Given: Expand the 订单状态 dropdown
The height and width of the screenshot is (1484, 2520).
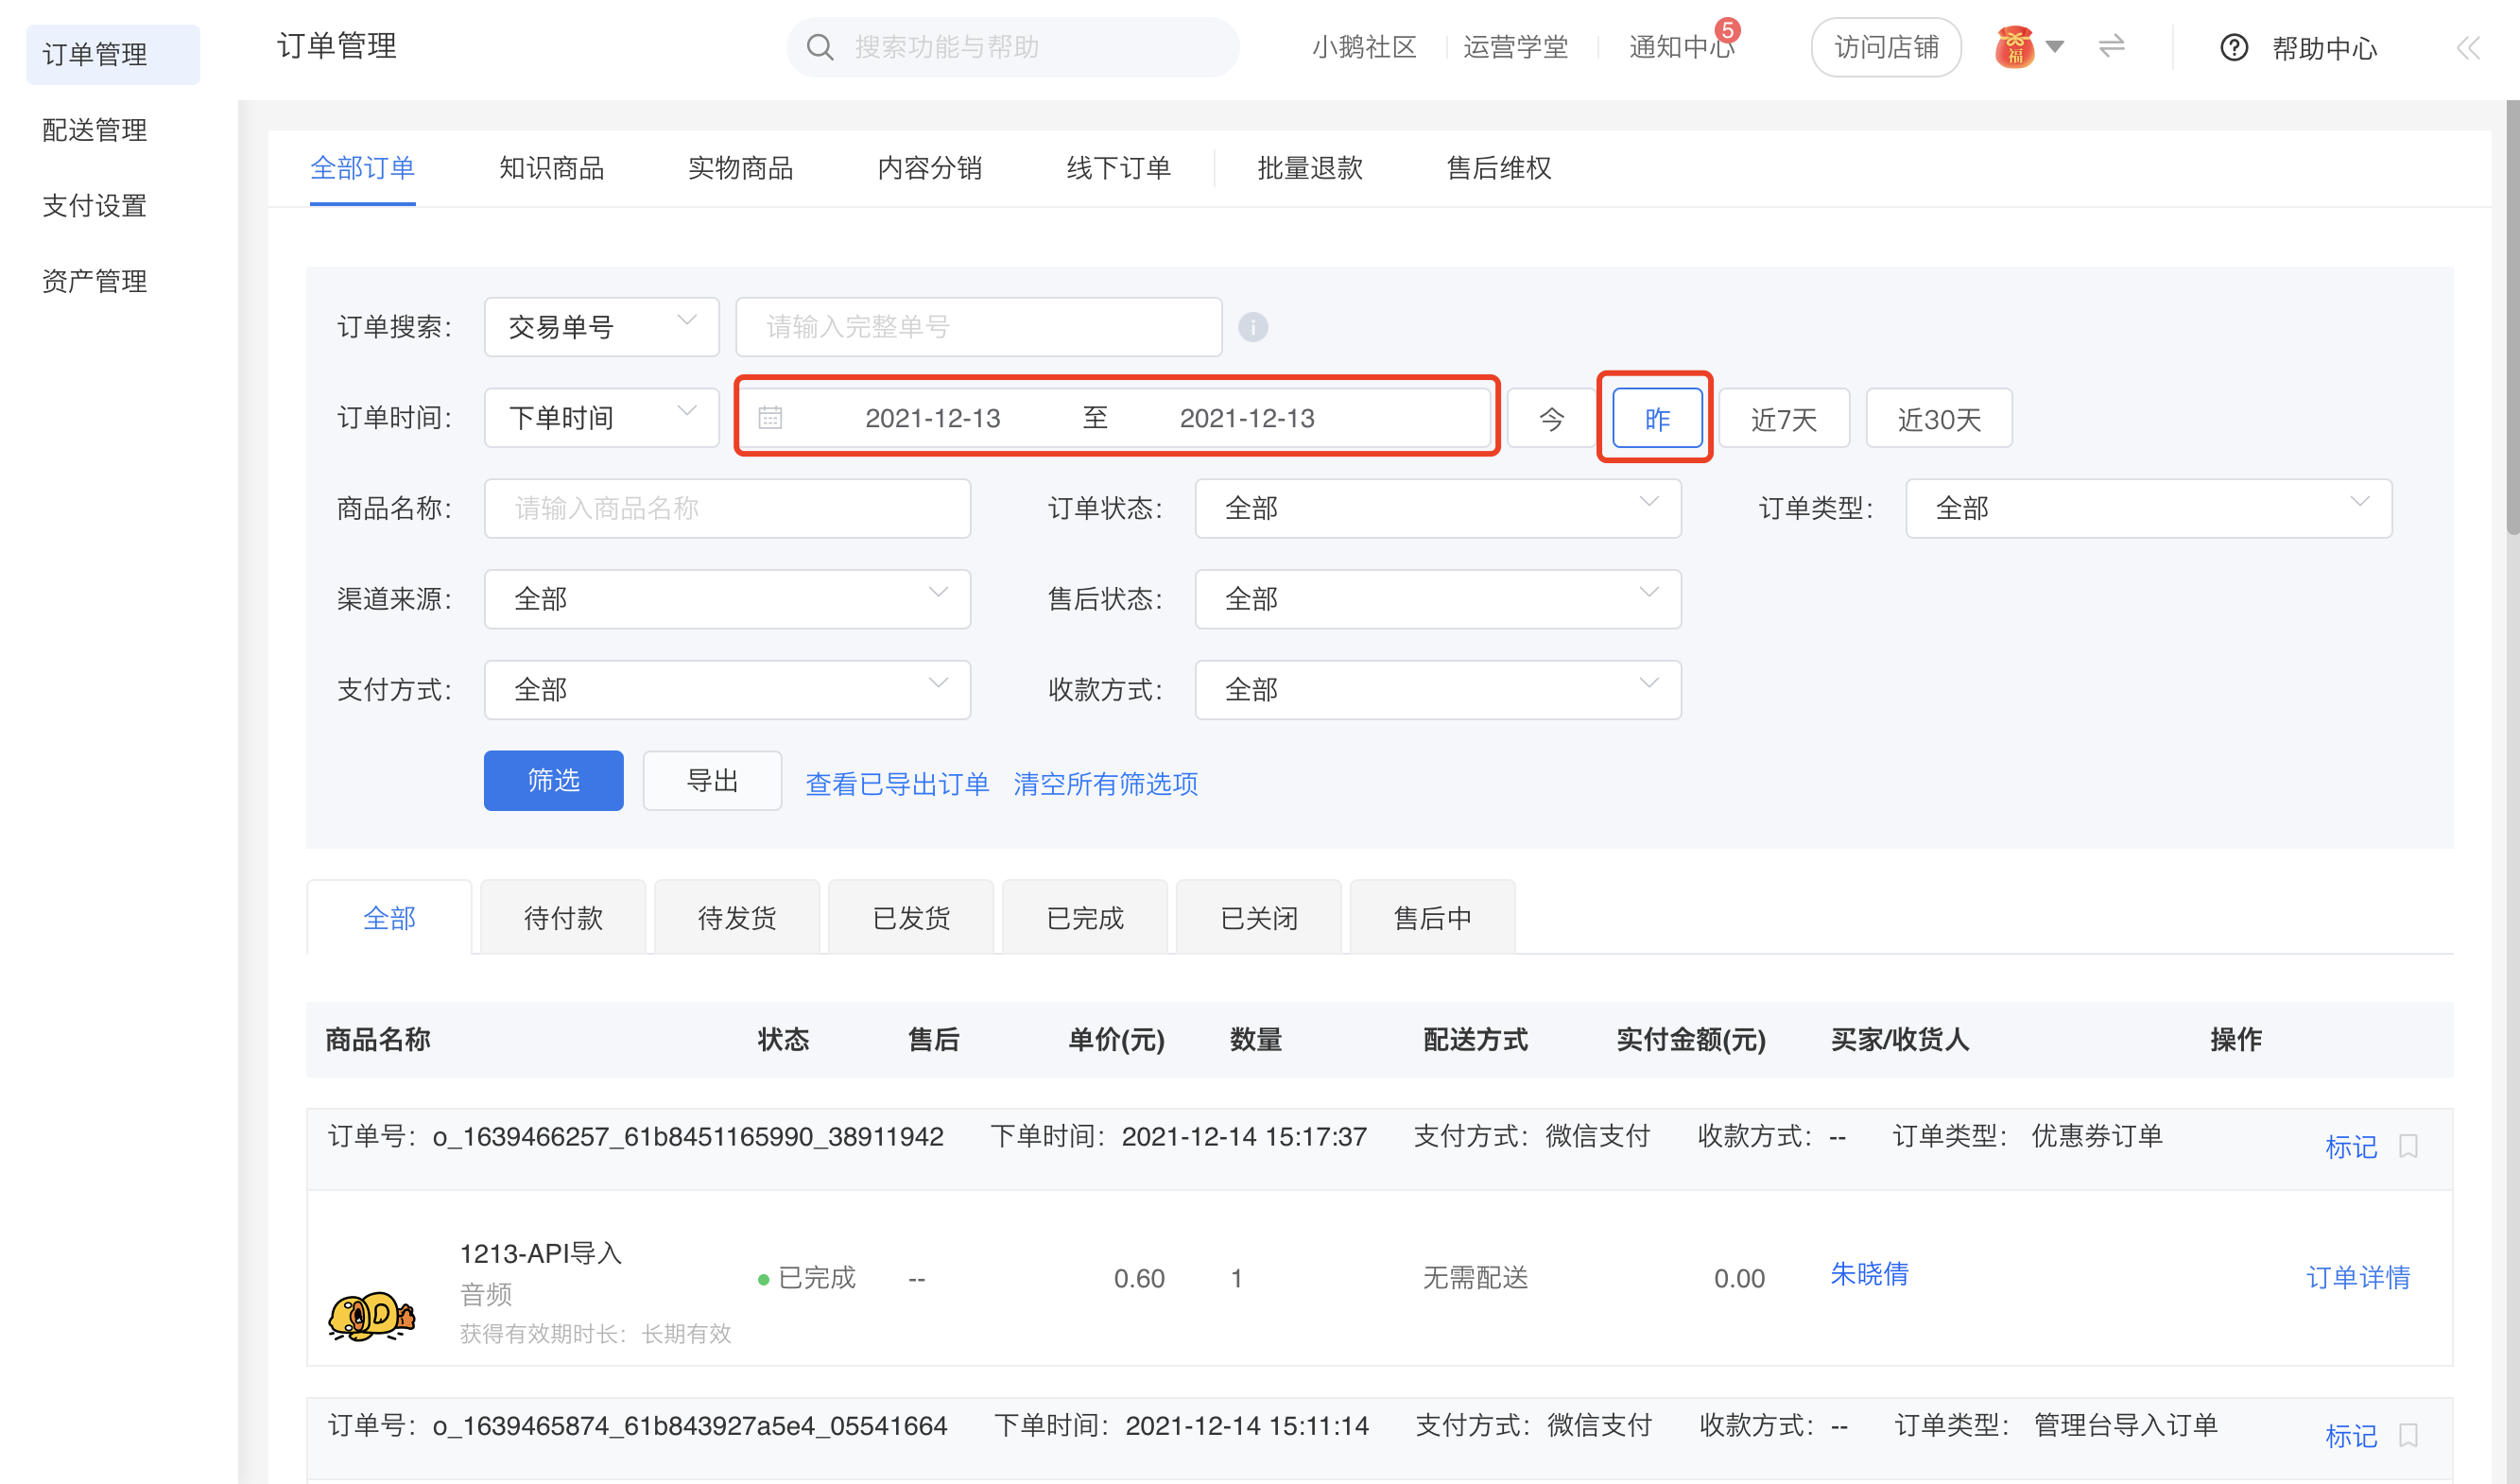Looking at the screenshot, I should tap(1437, 508).
